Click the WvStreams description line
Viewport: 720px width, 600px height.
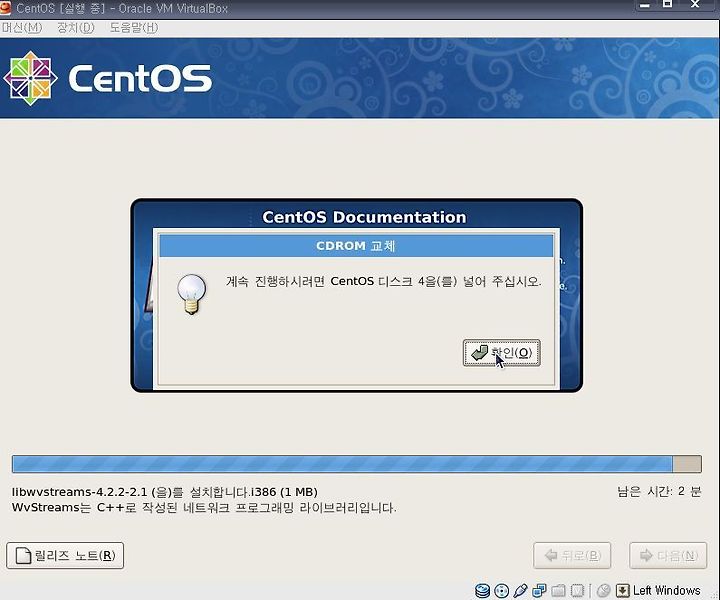(x=204, y=508)
